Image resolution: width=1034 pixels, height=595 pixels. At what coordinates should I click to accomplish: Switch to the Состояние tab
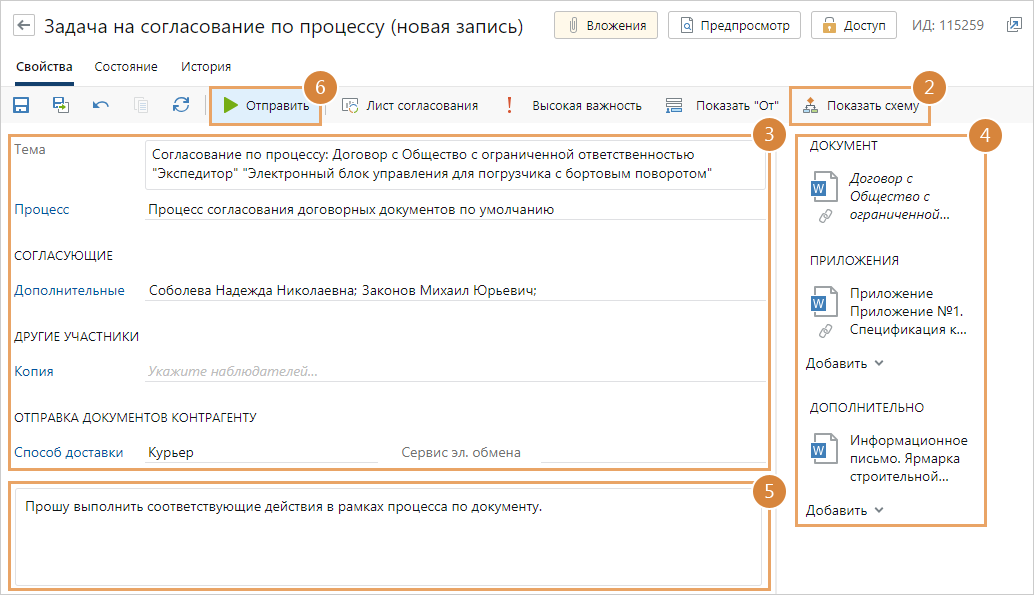126,67
